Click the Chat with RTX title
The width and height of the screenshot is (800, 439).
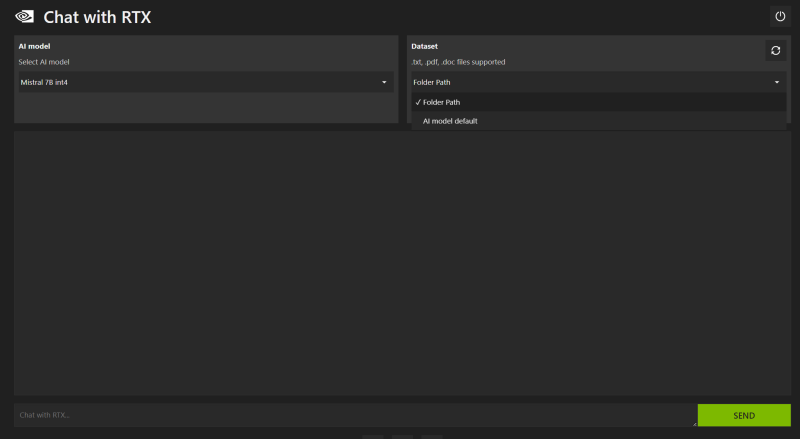tap(97, 17)
